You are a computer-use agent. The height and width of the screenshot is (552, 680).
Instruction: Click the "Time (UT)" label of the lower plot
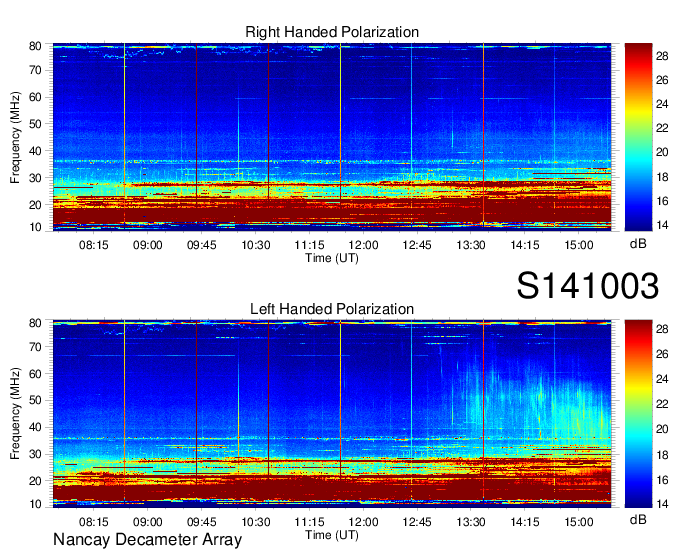(332, 535)
